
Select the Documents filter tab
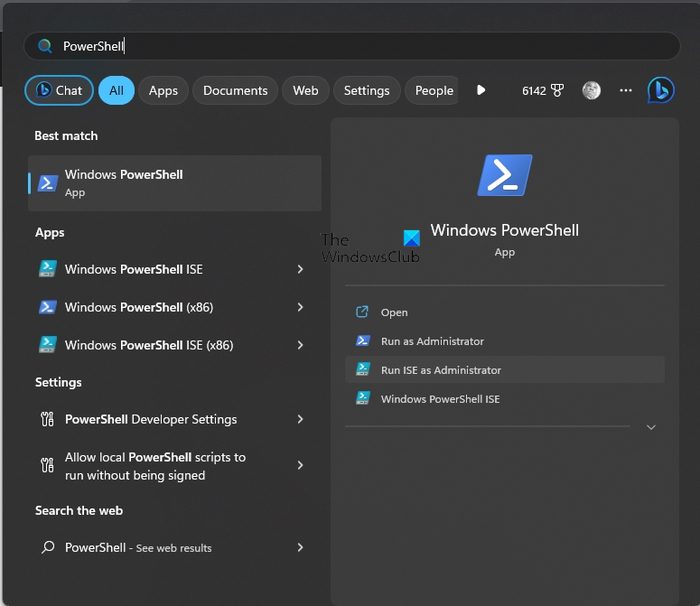pos(236,90)
